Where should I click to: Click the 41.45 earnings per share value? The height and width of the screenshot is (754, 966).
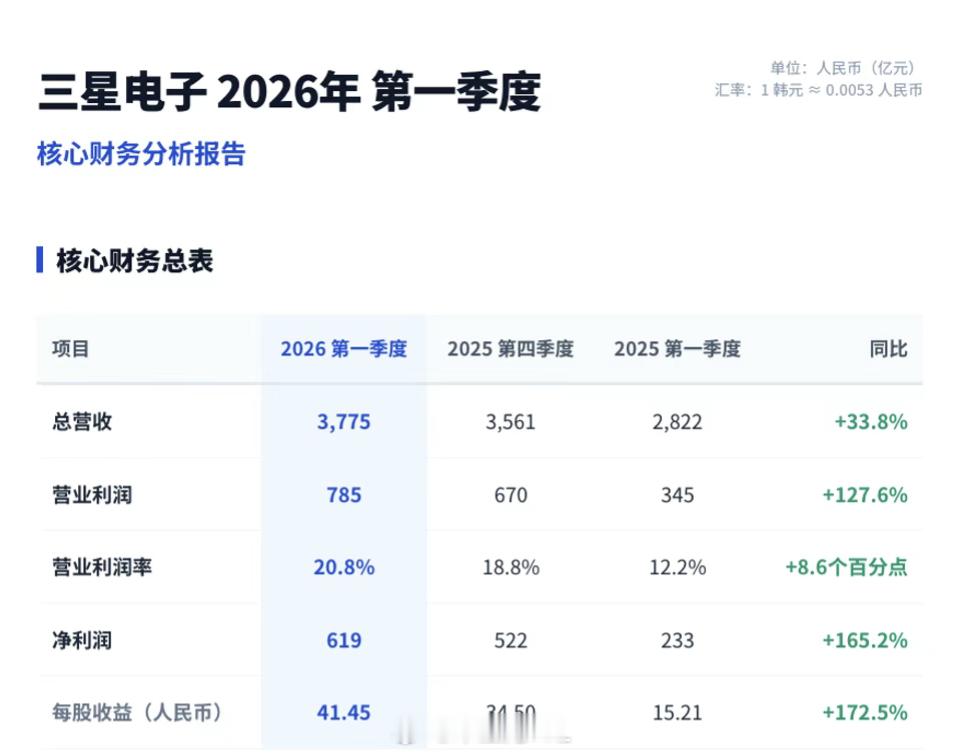[x=344, y=713]
